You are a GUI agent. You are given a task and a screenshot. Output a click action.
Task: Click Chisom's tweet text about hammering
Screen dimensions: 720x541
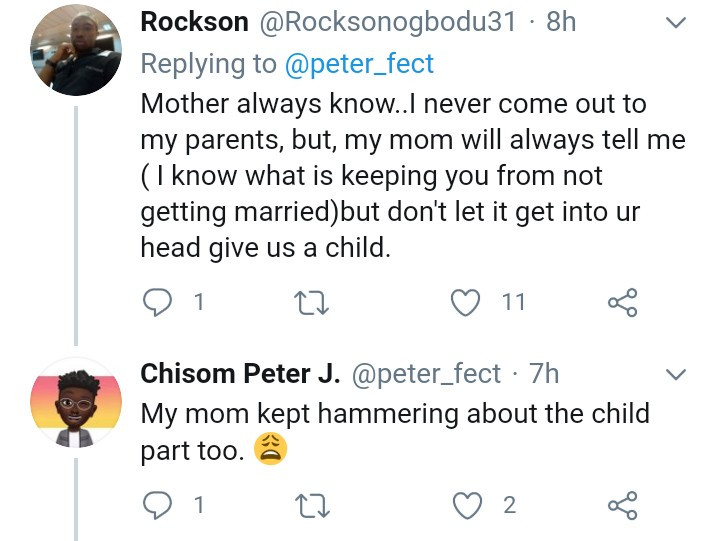click(x=395, y=413)
